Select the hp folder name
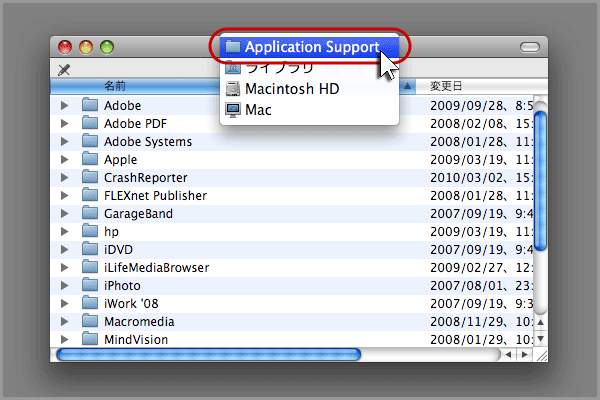The height and width of the screenshot is (400, 600). click(111, 232)
